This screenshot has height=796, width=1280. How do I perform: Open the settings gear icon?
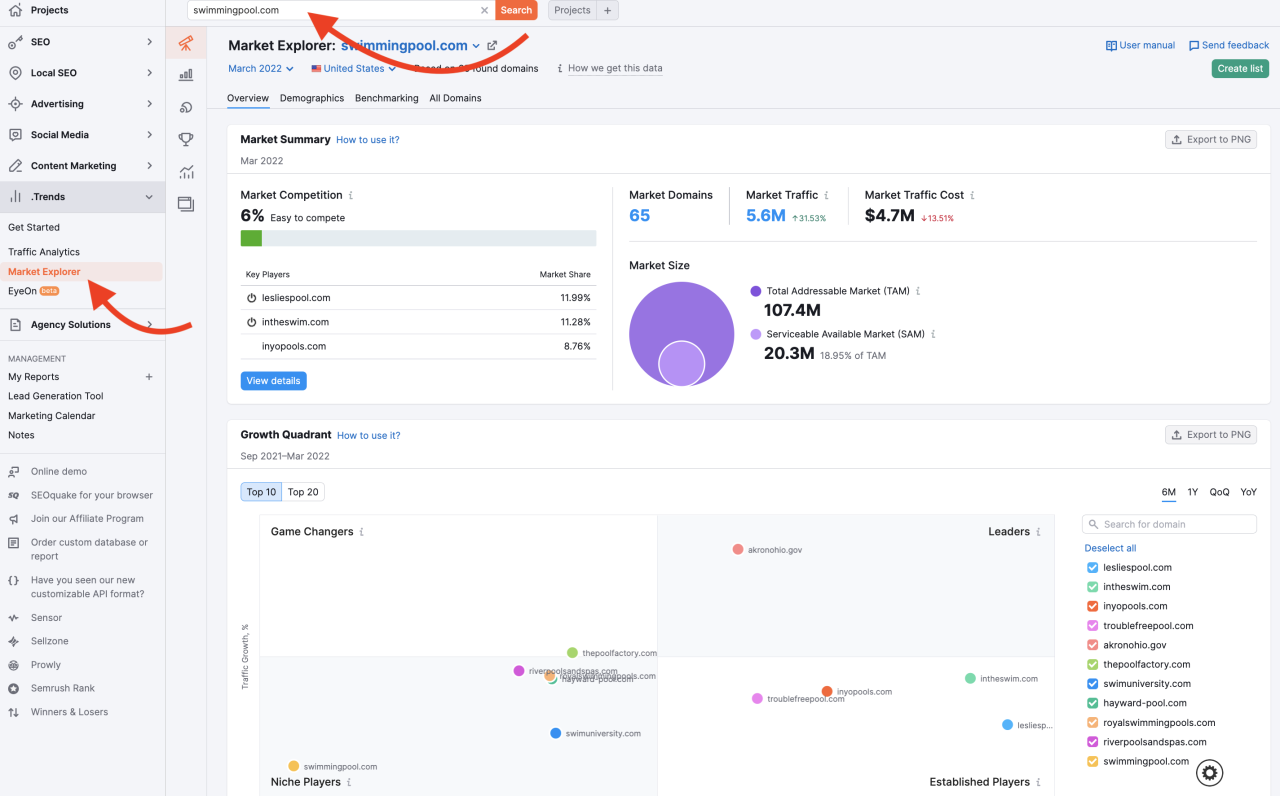1210,773
